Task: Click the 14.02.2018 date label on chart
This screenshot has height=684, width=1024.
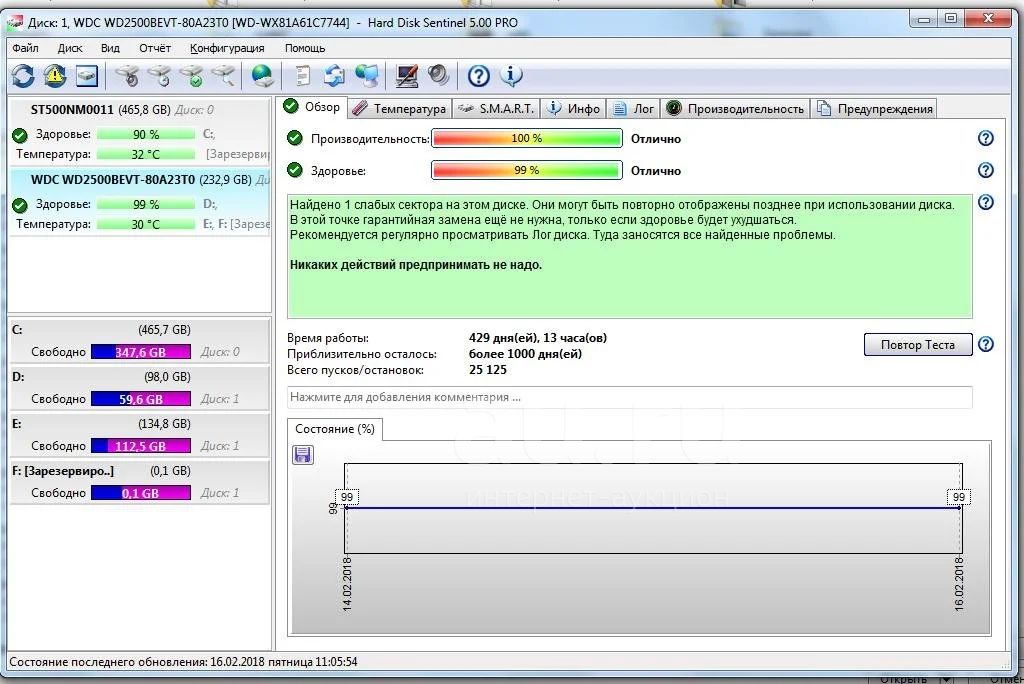Action: click(347, 583)
